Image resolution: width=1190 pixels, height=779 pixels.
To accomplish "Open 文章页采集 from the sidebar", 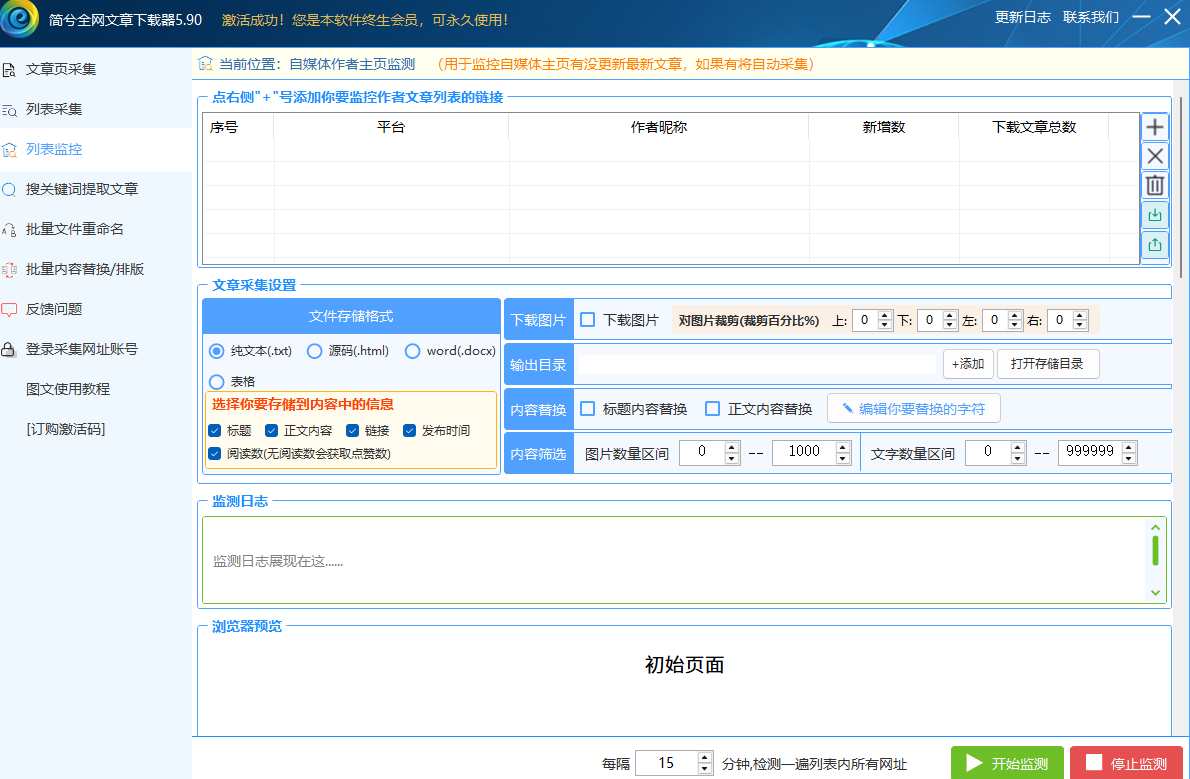I will pos(61,69).
